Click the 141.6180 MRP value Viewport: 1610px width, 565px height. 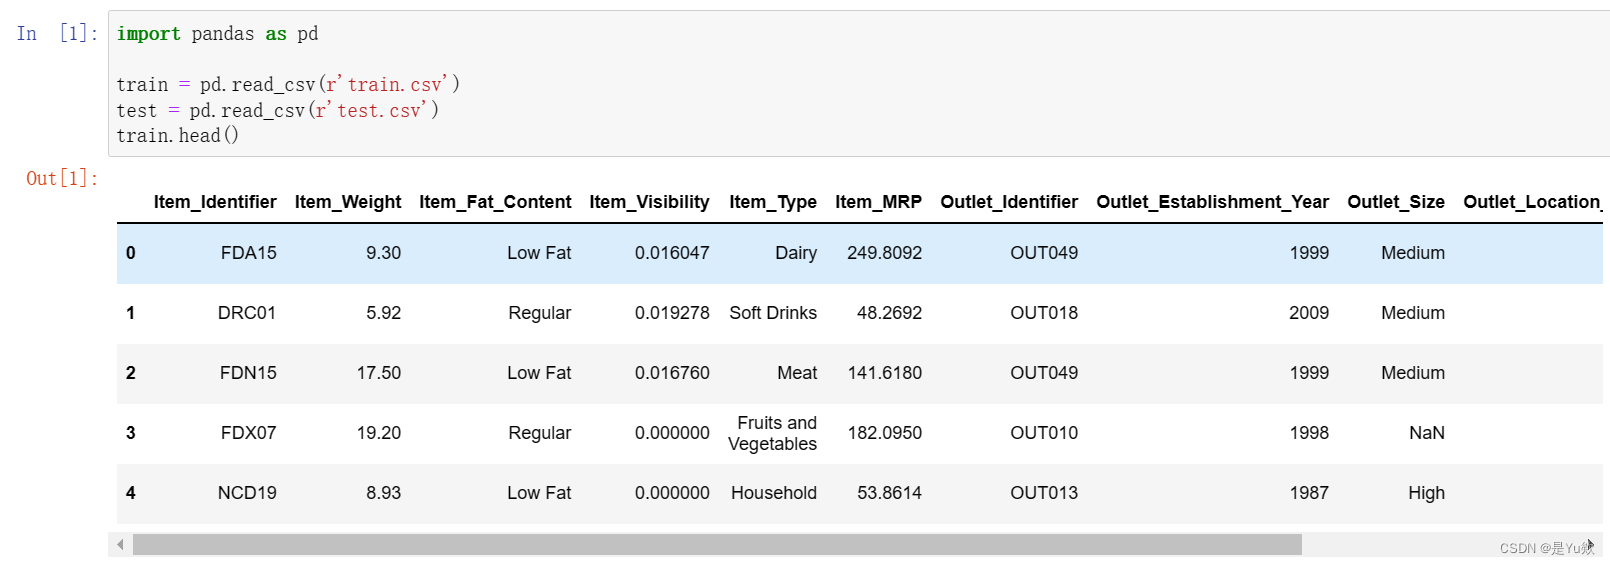pyautogui.click(x=884, y=373)
